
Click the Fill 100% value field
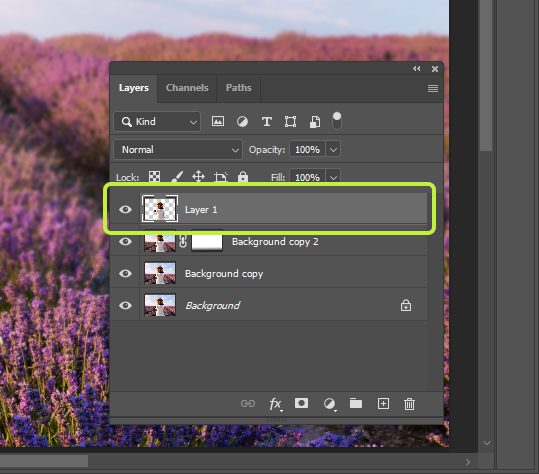(308, 177)
